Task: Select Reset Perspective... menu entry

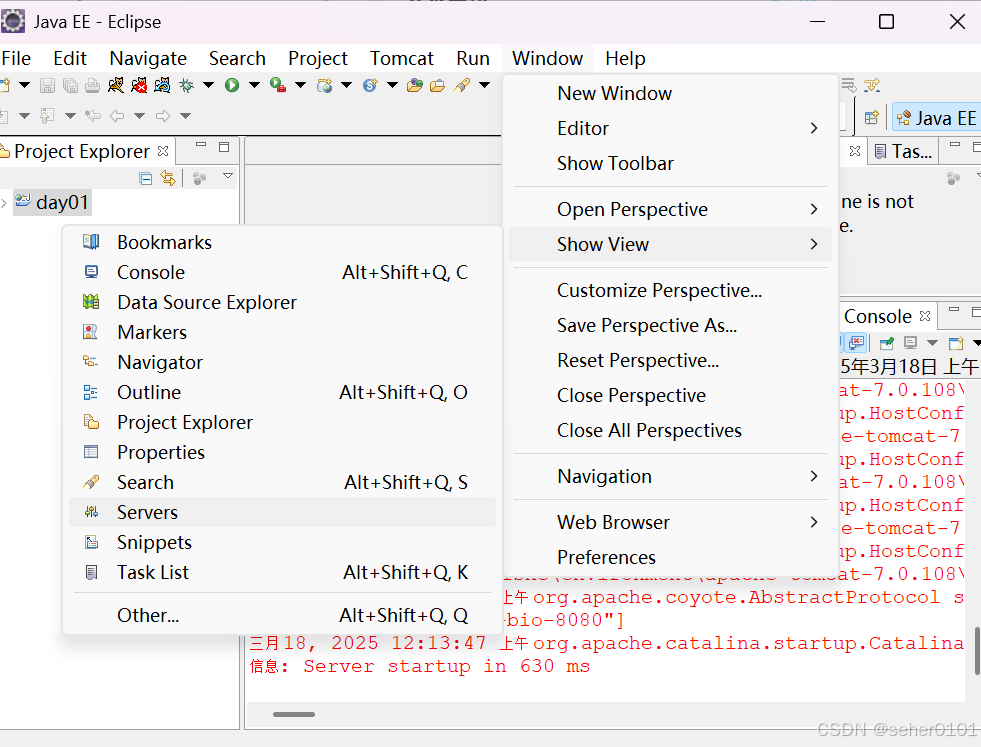Action: pos(670,360)
